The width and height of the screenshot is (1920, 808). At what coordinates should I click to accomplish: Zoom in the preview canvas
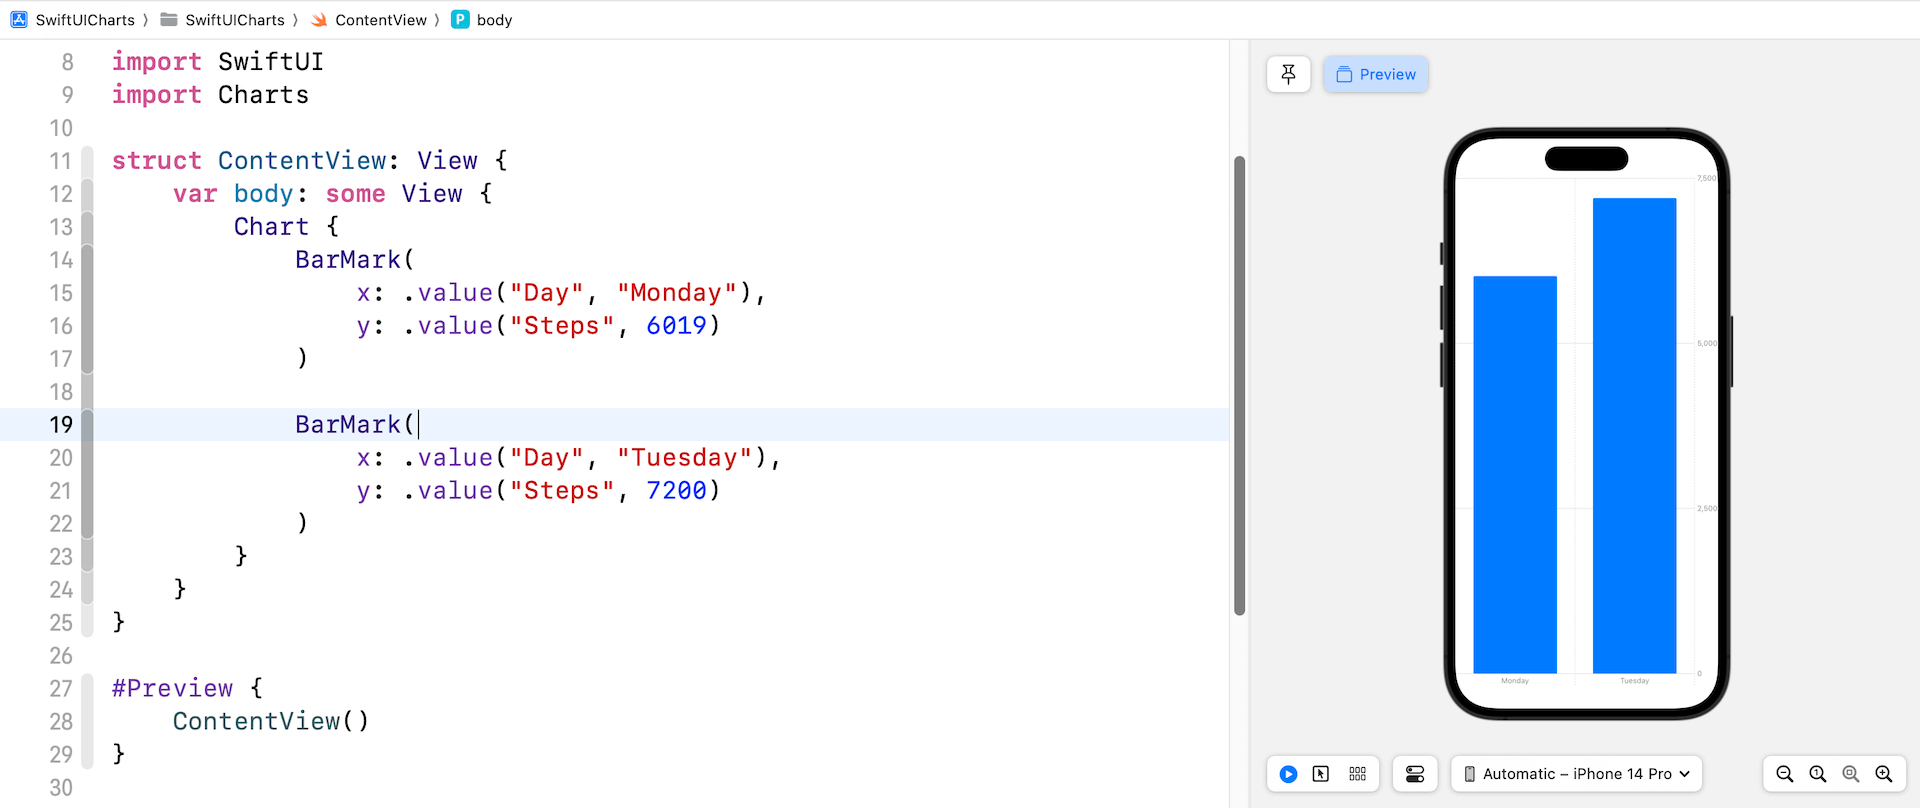(x=1884, y=774)
